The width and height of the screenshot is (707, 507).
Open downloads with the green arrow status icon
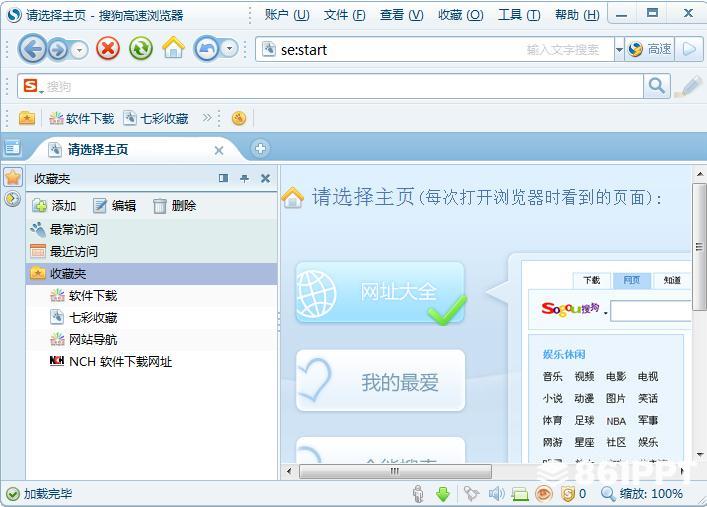click(443, 493)
